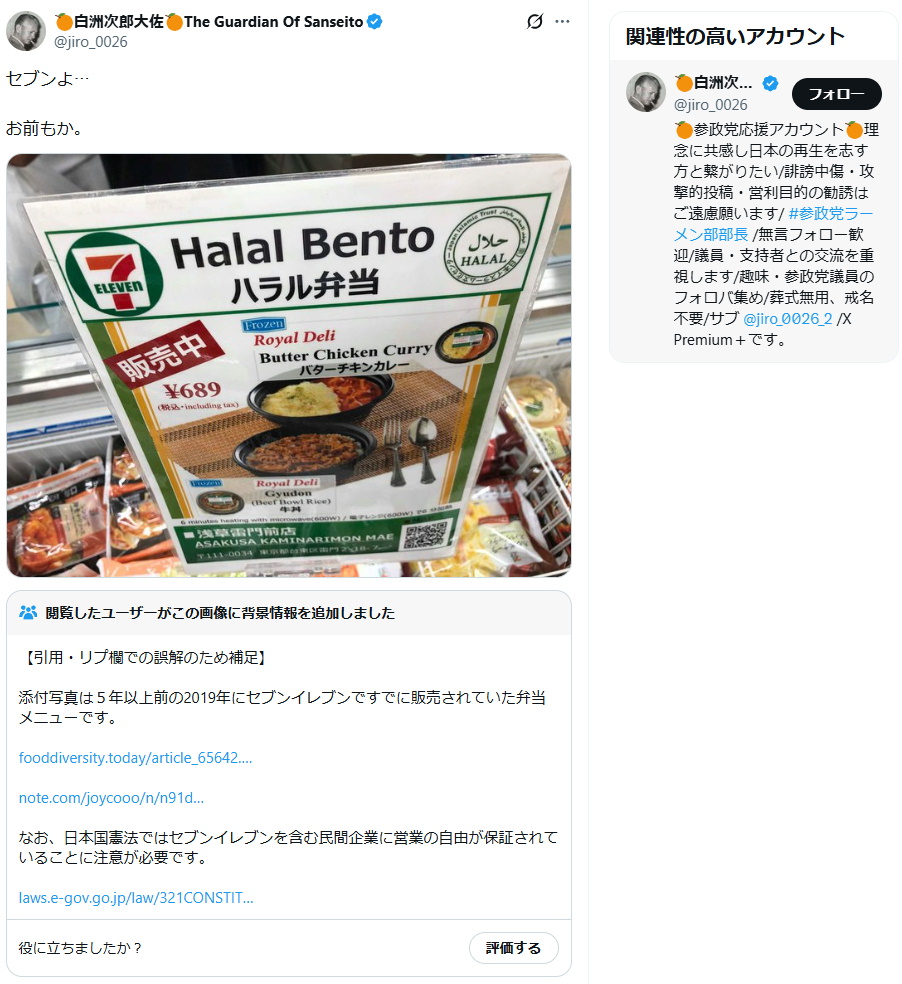Image resolution: width=902 pixels, height=984 pixels.
Task: Click the community notes people icon
Action: pyautogui.click(x=28, y=612)
